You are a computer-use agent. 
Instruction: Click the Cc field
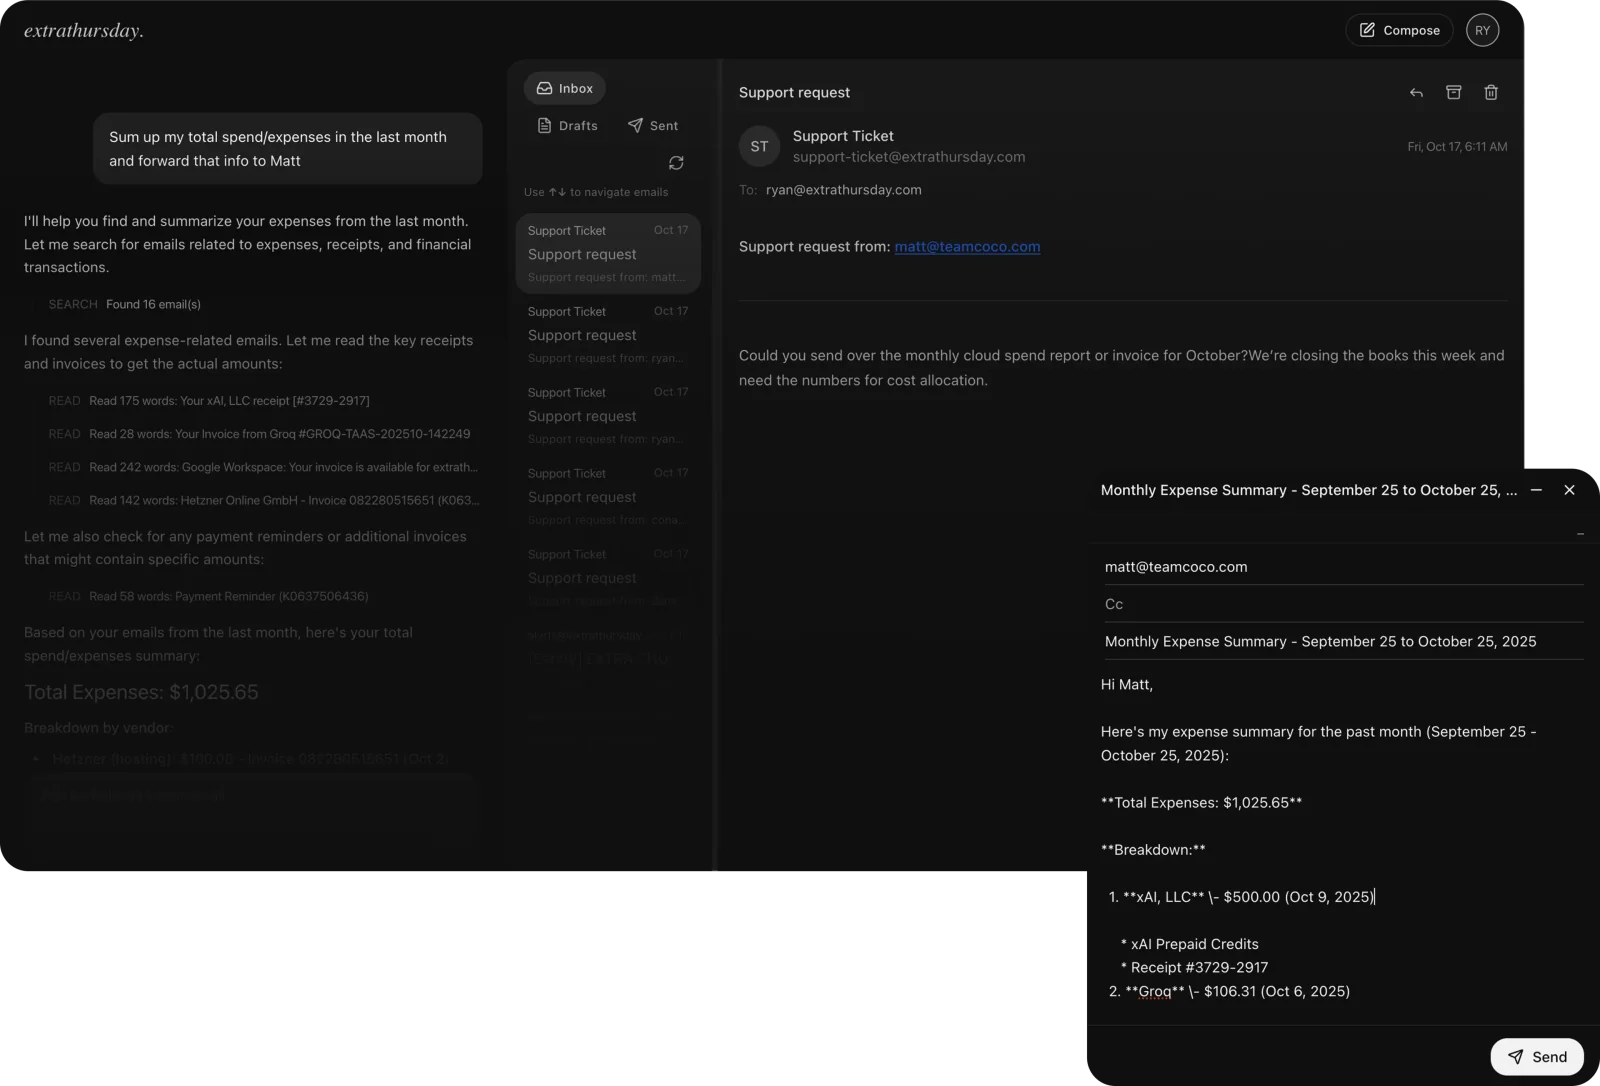1340,604
